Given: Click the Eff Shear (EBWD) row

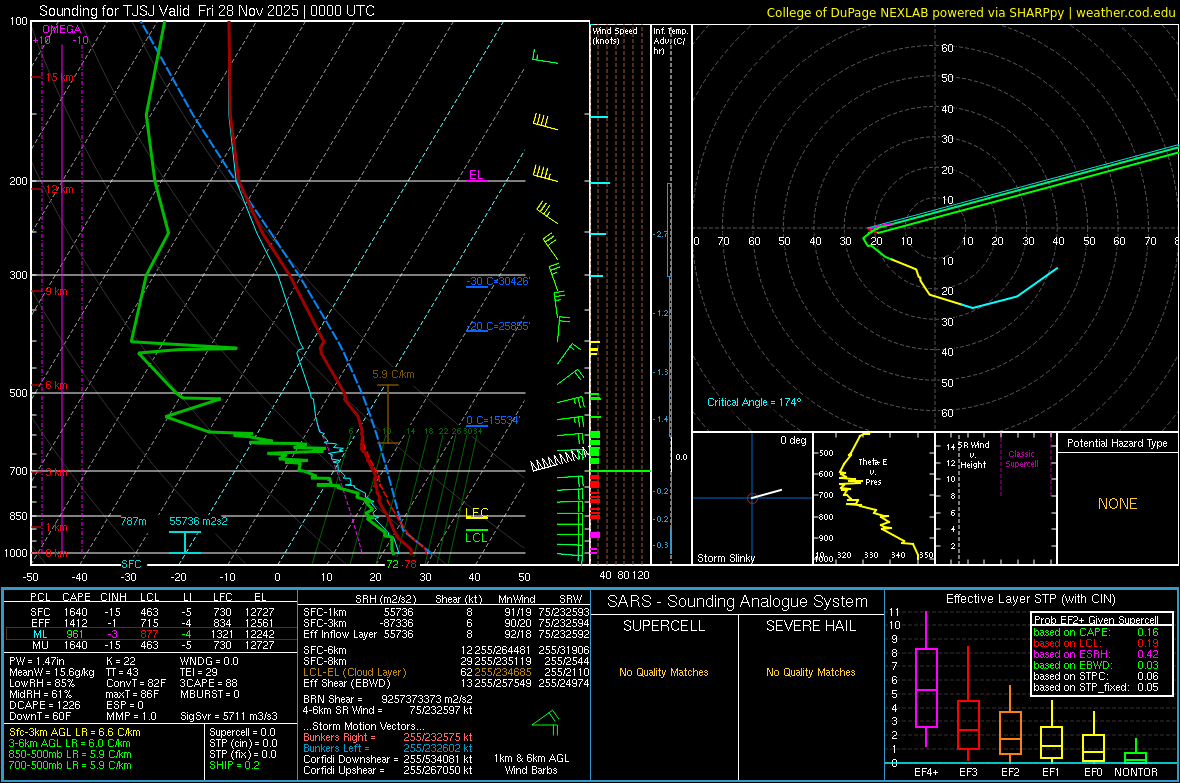Looking at the screenshot, I should [446, 683].
